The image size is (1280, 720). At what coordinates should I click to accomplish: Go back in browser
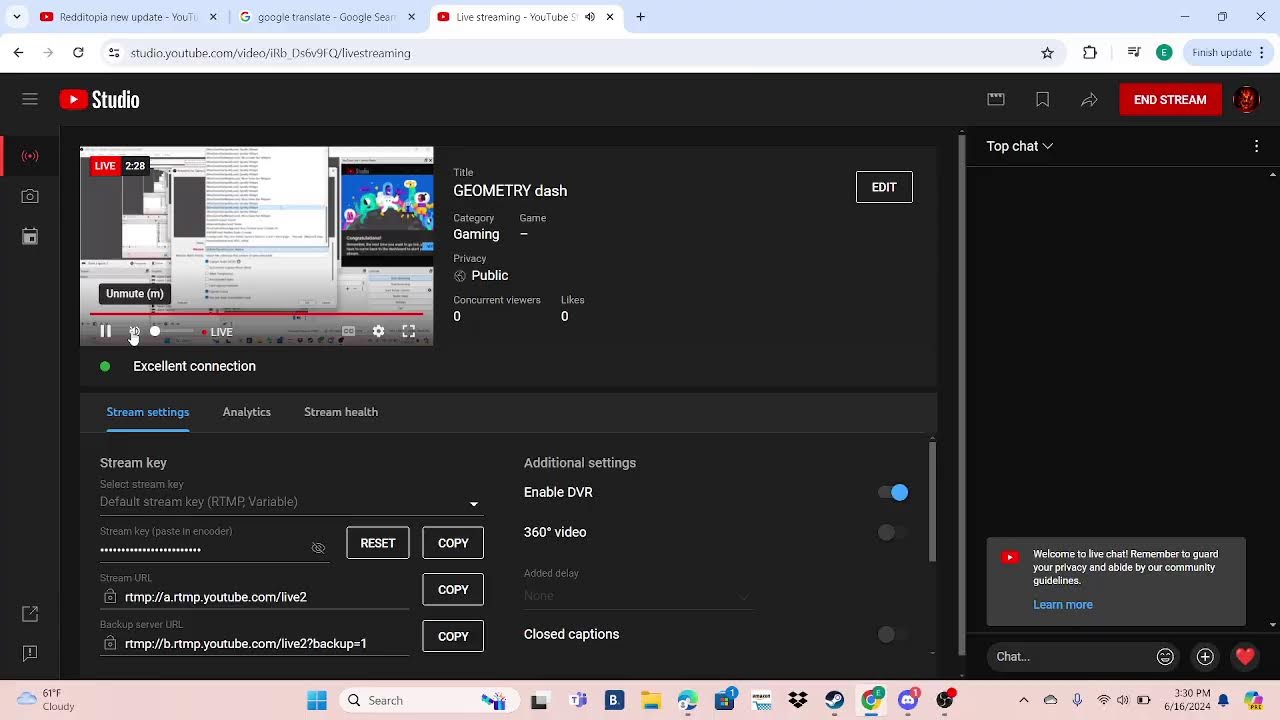point(19,53)
